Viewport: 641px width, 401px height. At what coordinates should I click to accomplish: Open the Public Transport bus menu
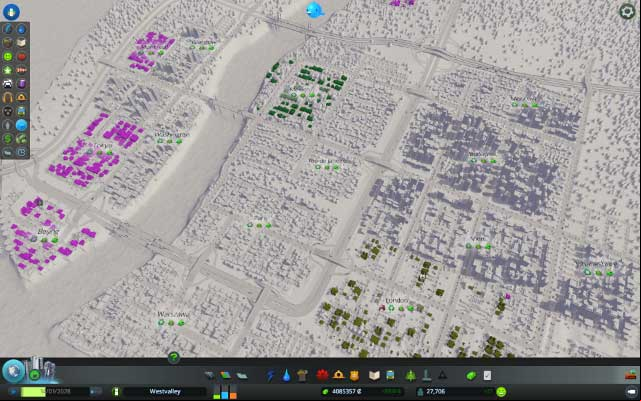pos(390,375)
